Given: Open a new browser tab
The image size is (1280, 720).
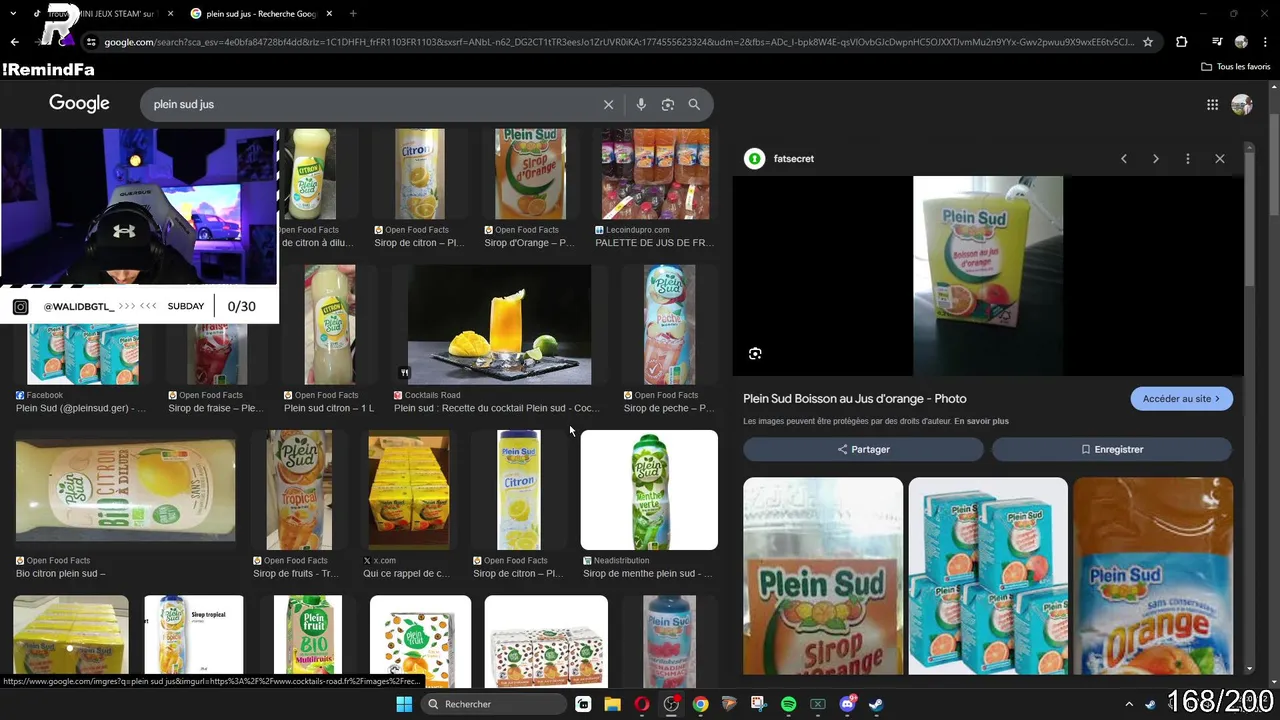Looking at the screenshot, I should pos(353,14).
